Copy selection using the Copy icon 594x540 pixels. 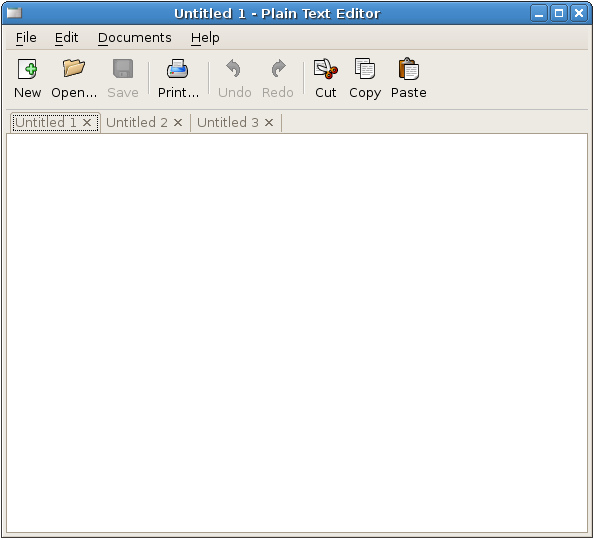click(365, 69)
